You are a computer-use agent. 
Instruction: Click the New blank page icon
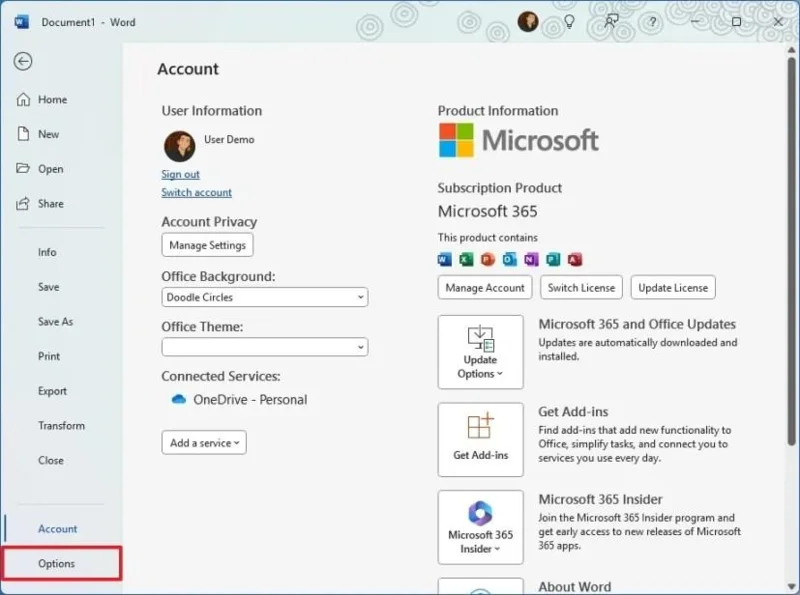point(23,134)
